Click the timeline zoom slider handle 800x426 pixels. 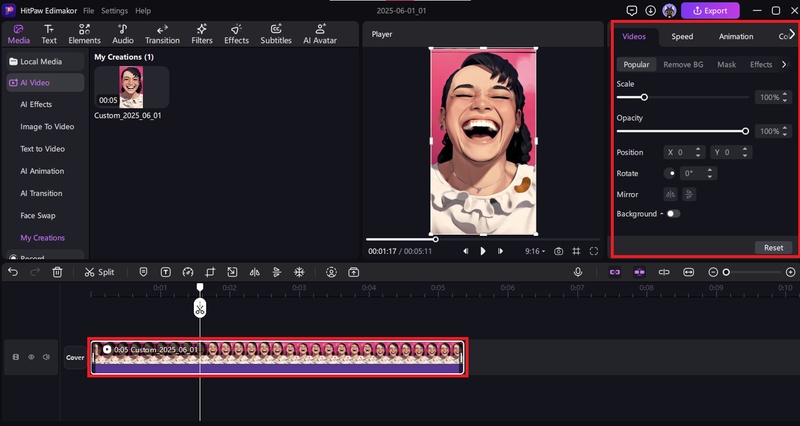click(726, 272)
